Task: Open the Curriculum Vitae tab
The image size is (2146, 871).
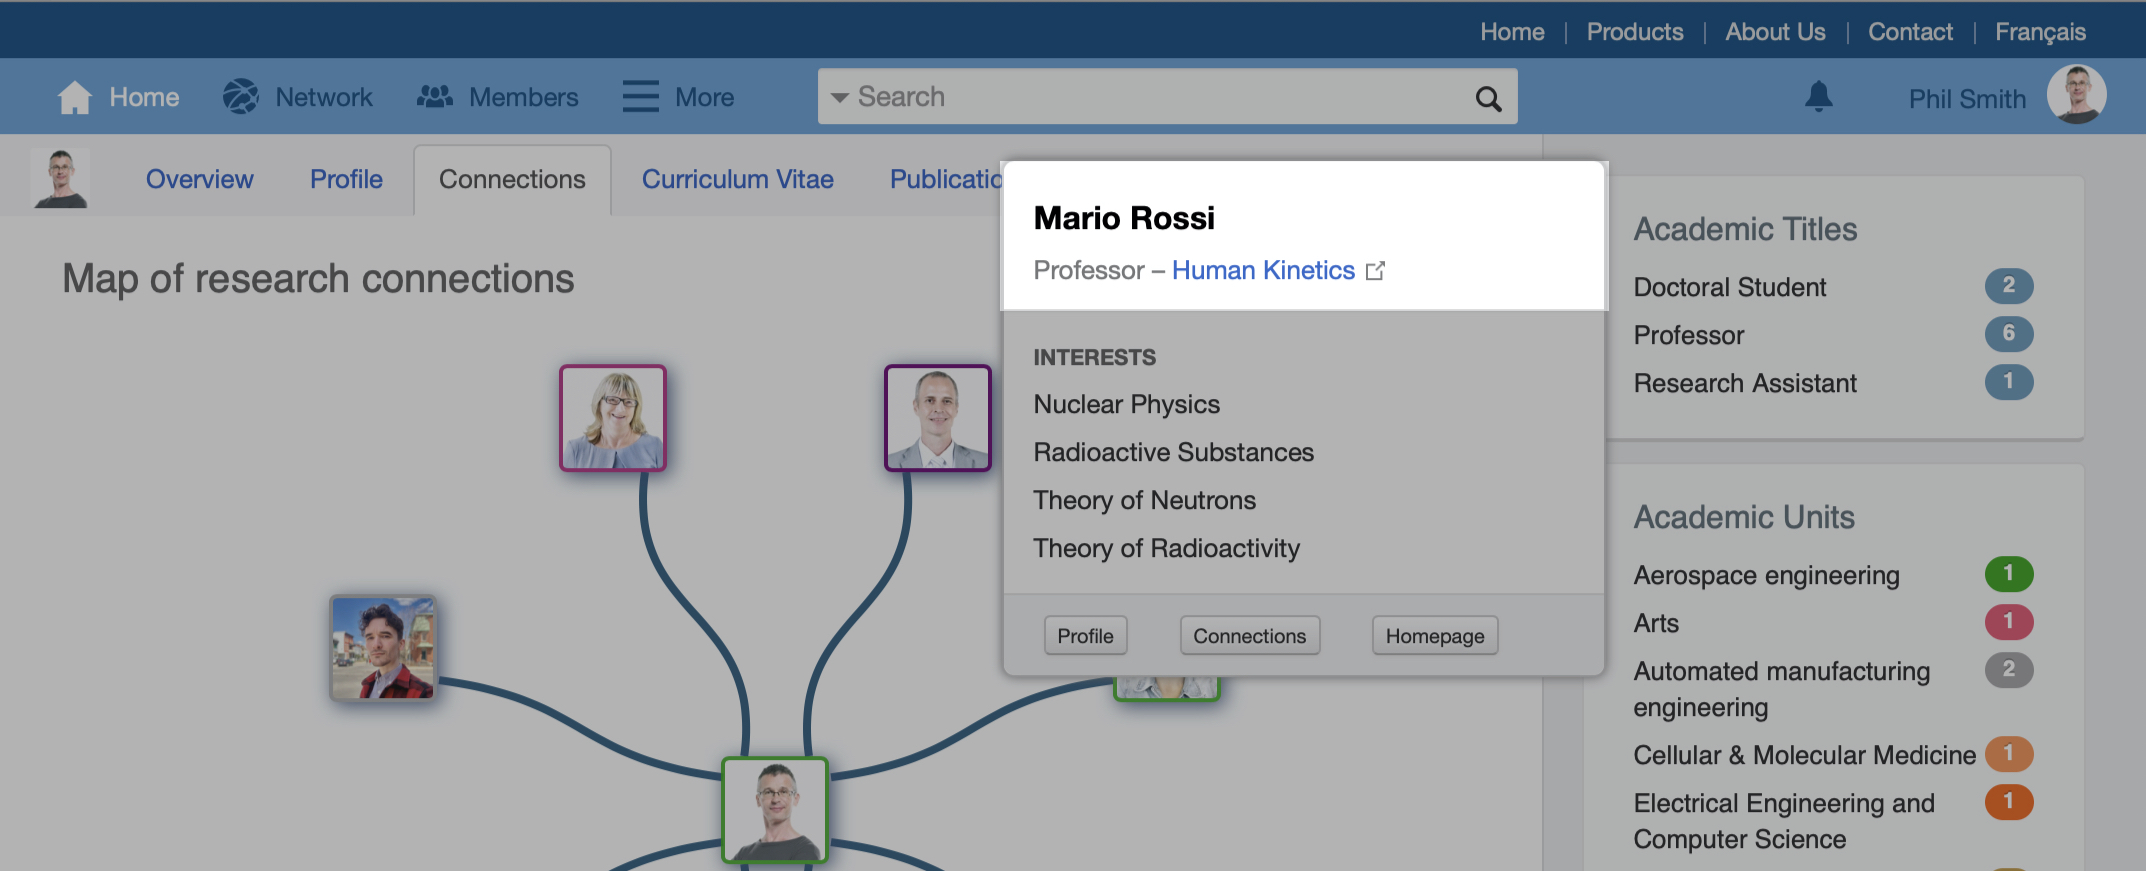Action: (738, 179)
